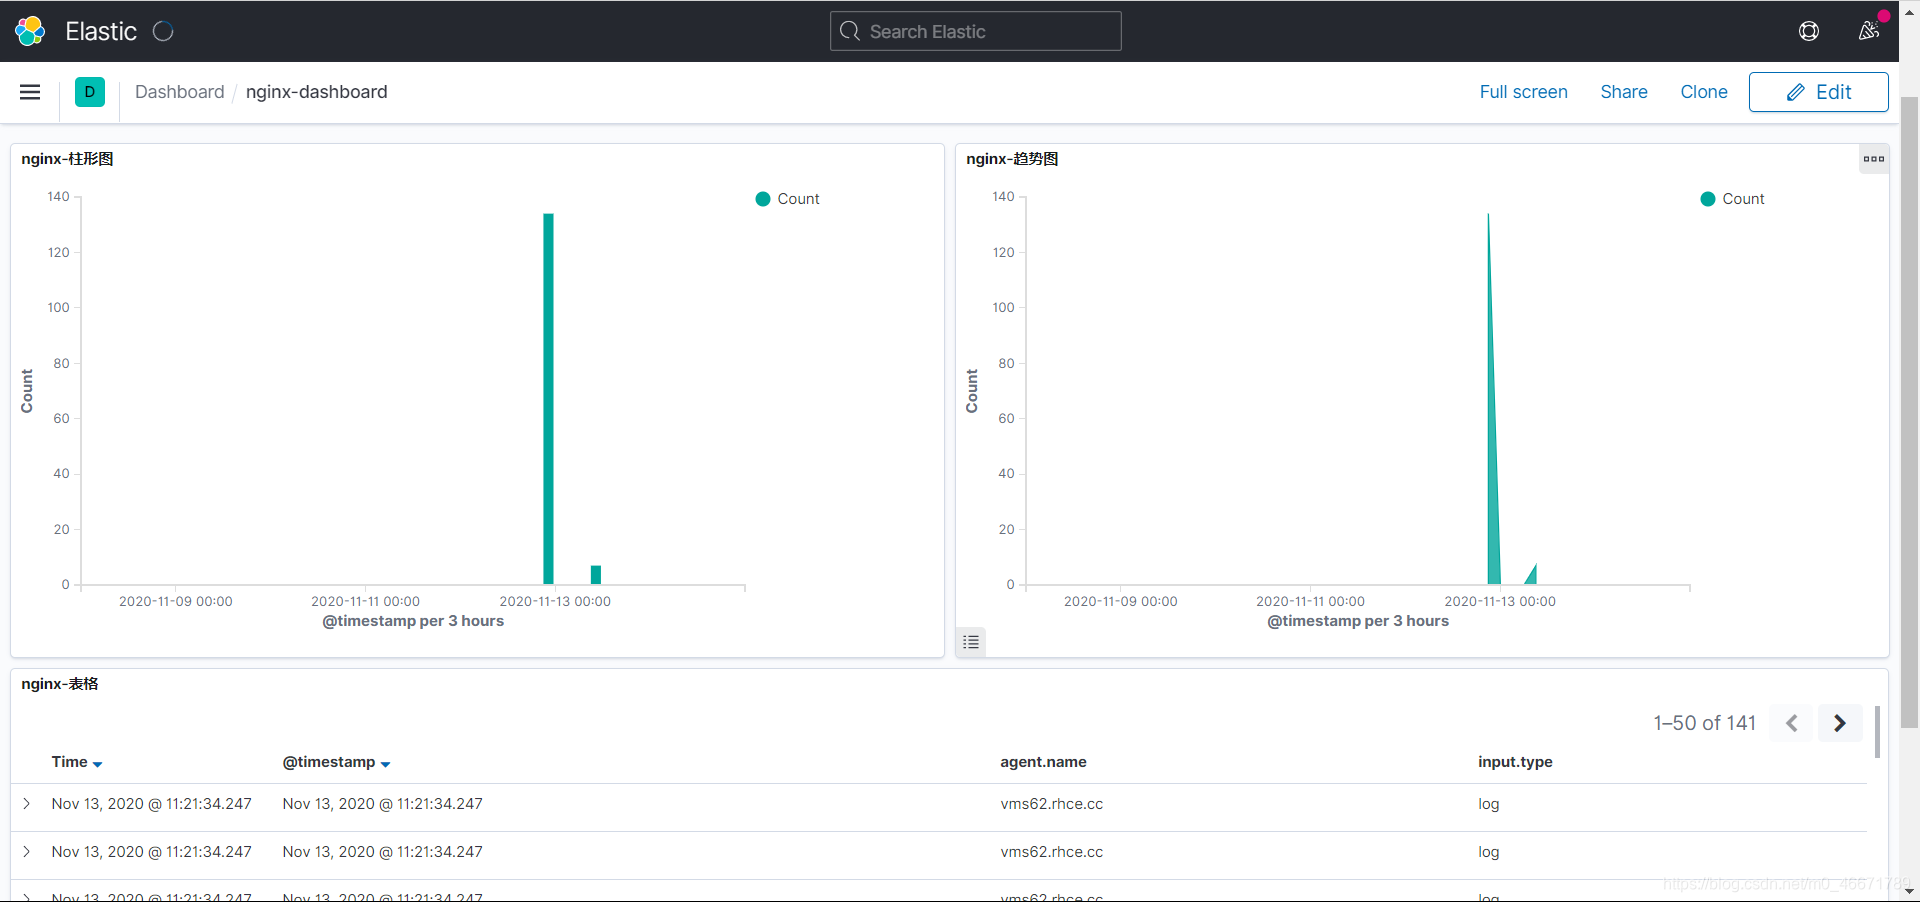Viewport: 1920px width, 902px height.
Task: Click the nginx-表格 panel title
Action: [60, 684]
